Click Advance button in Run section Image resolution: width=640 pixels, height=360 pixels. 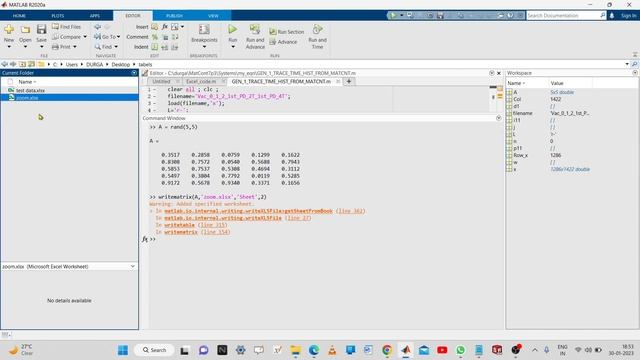pos(283,42)
